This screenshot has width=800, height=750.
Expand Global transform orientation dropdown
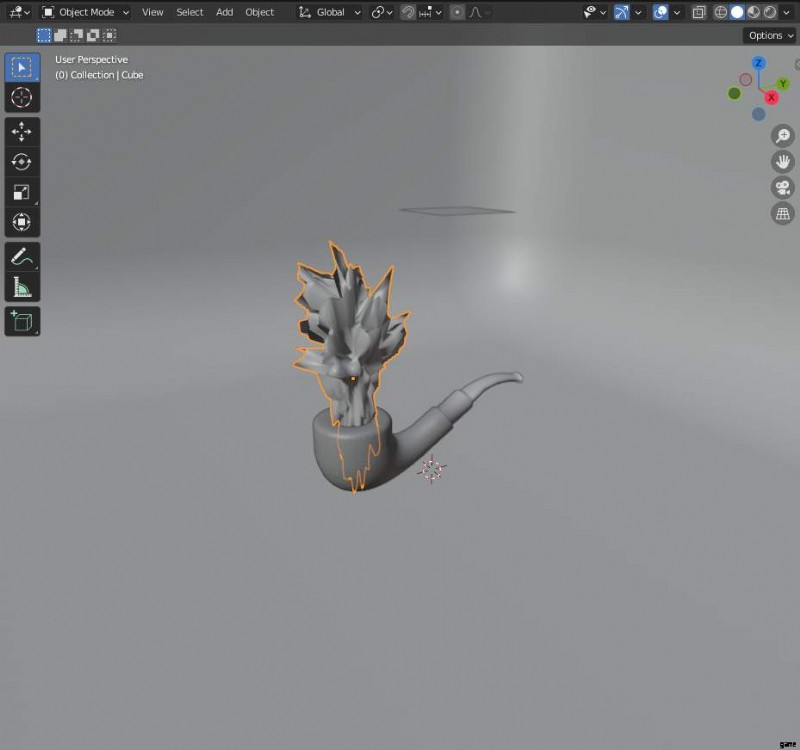(x=329, y=12)
